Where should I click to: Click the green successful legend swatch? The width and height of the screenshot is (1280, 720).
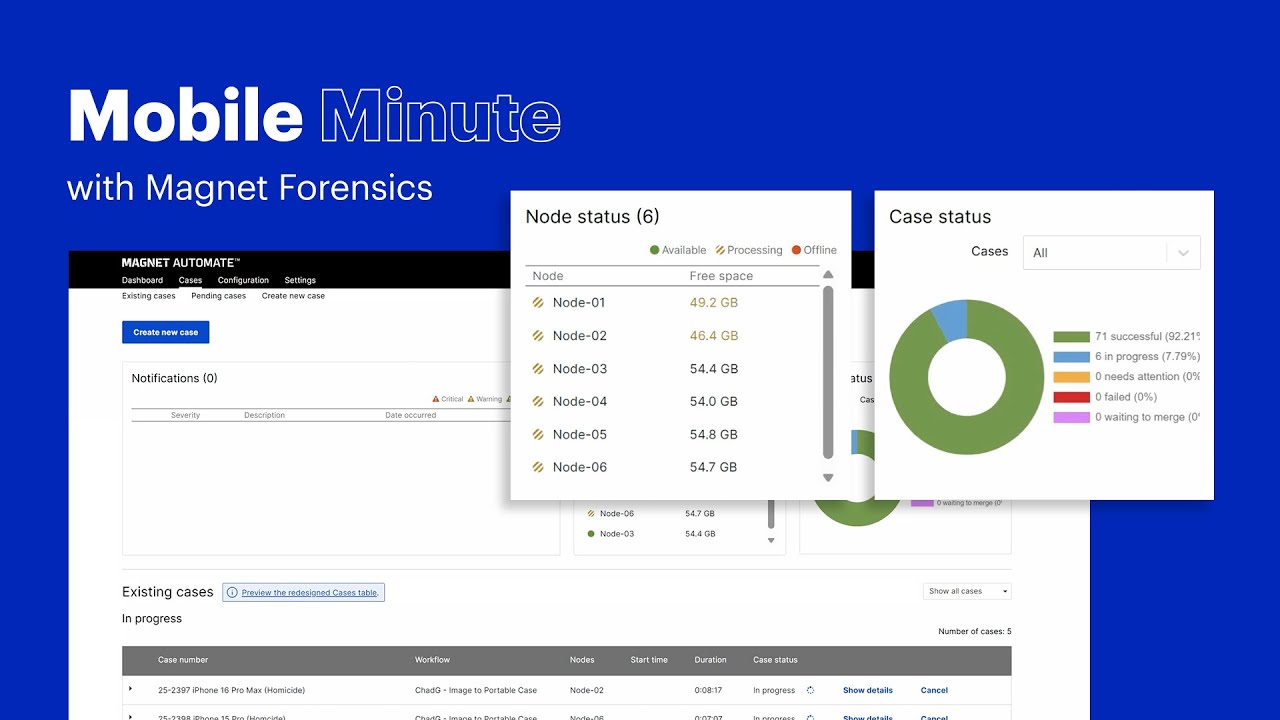1071,337
